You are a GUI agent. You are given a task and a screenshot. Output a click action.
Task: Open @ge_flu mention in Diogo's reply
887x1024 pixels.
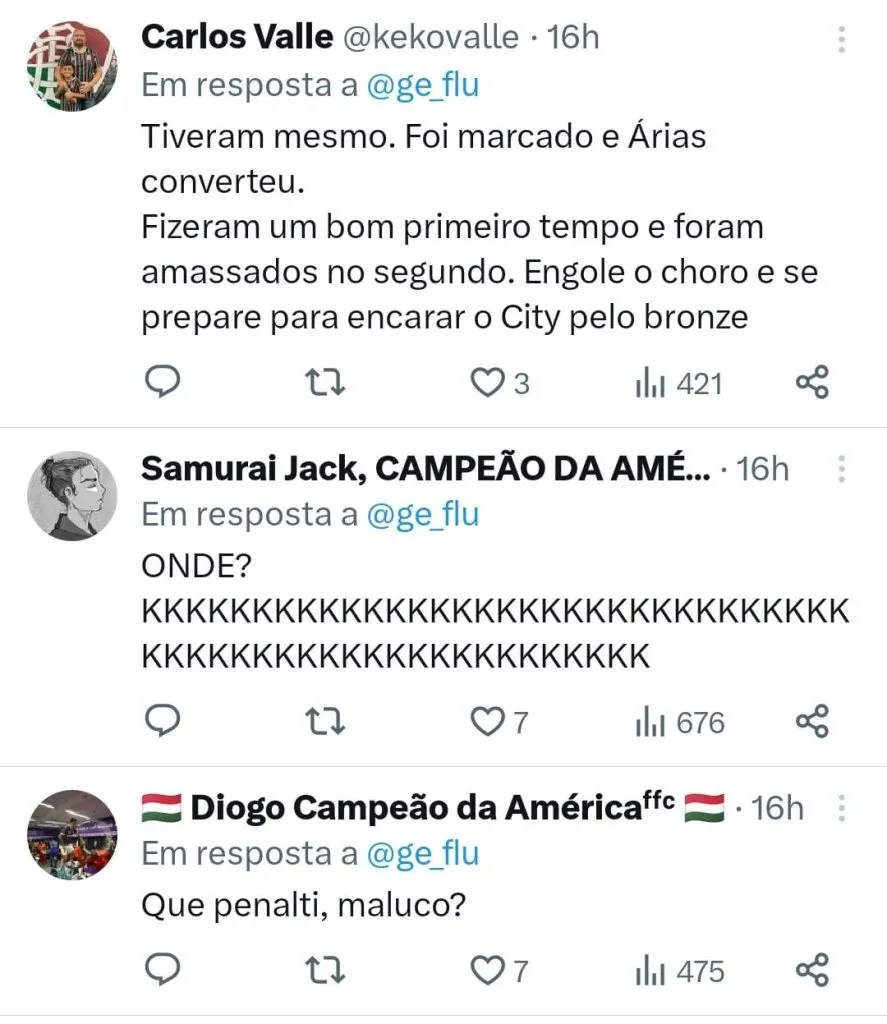(423, 854)
